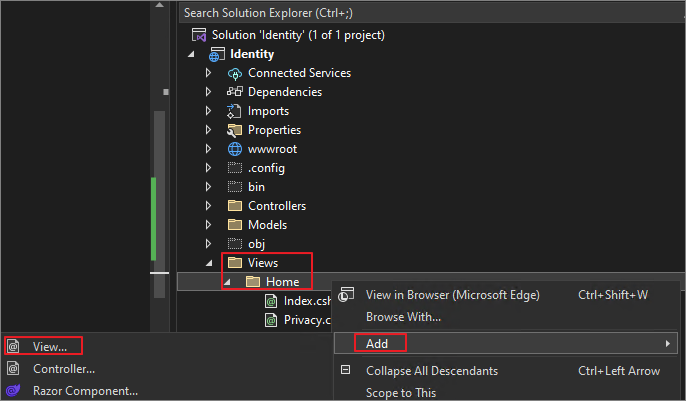Expand the Properties node
The height and width of the screenshot is (401, 686).
tap(208, 130)
